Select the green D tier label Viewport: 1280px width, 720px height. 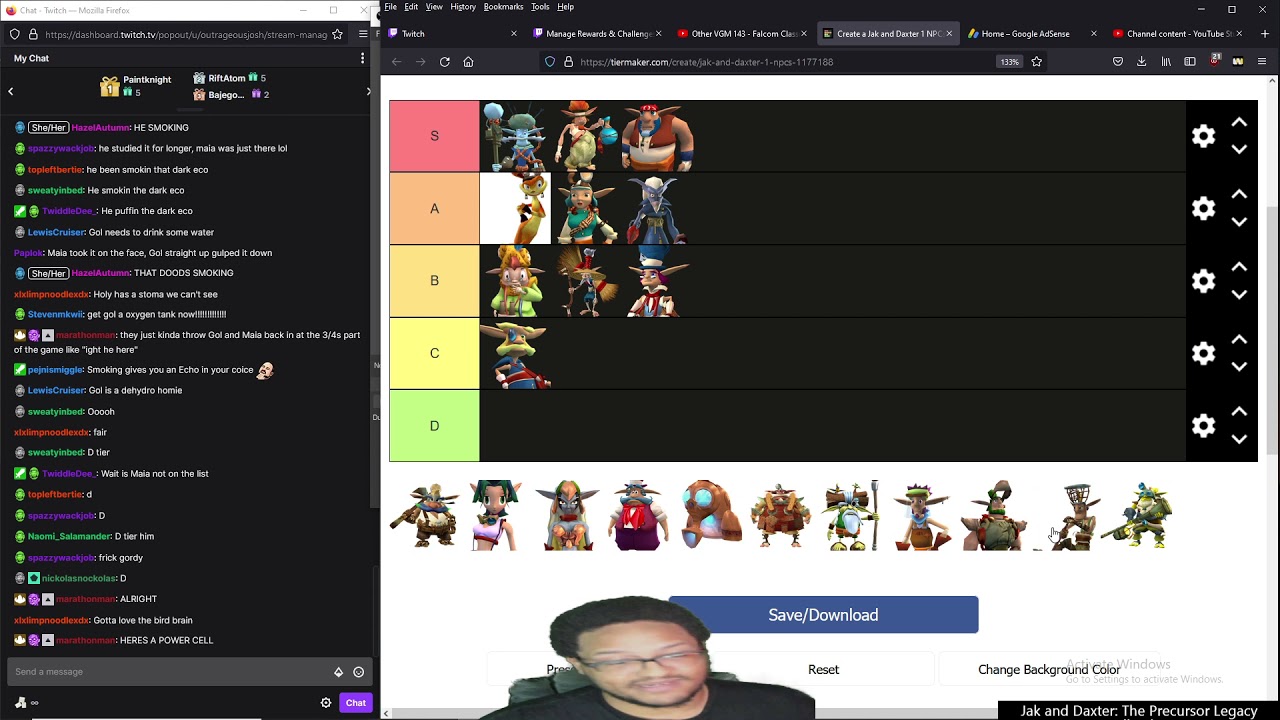click(x=434, y=426)
